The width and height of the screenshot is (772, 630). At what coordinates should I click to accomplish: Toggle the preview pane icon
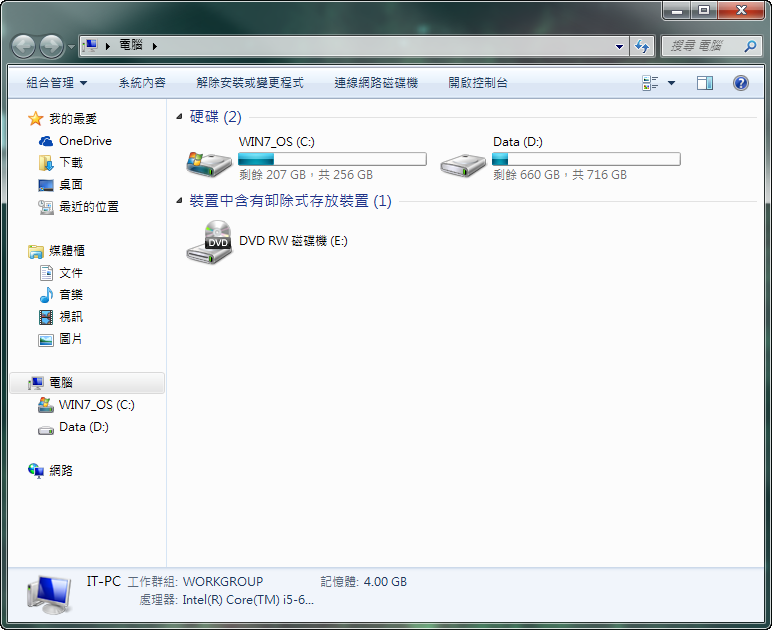pos(705,83)
